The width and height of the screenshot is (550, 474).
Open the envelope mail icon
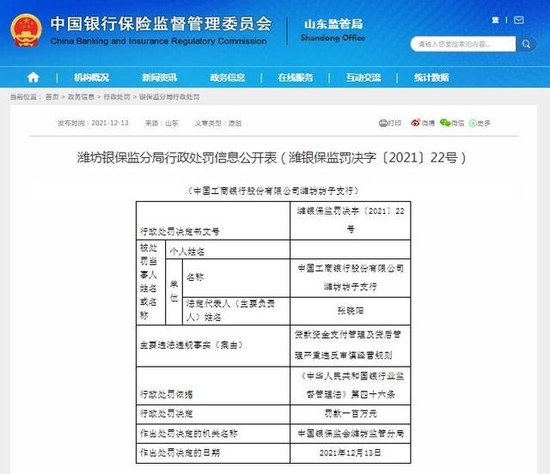tap(519, 20)
